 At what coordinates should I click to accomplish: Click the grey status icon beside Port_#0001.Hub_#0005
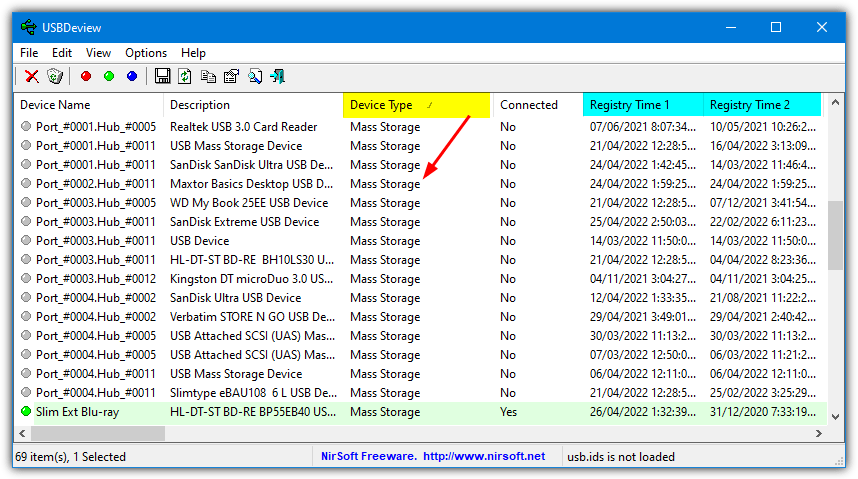point(26,126)
